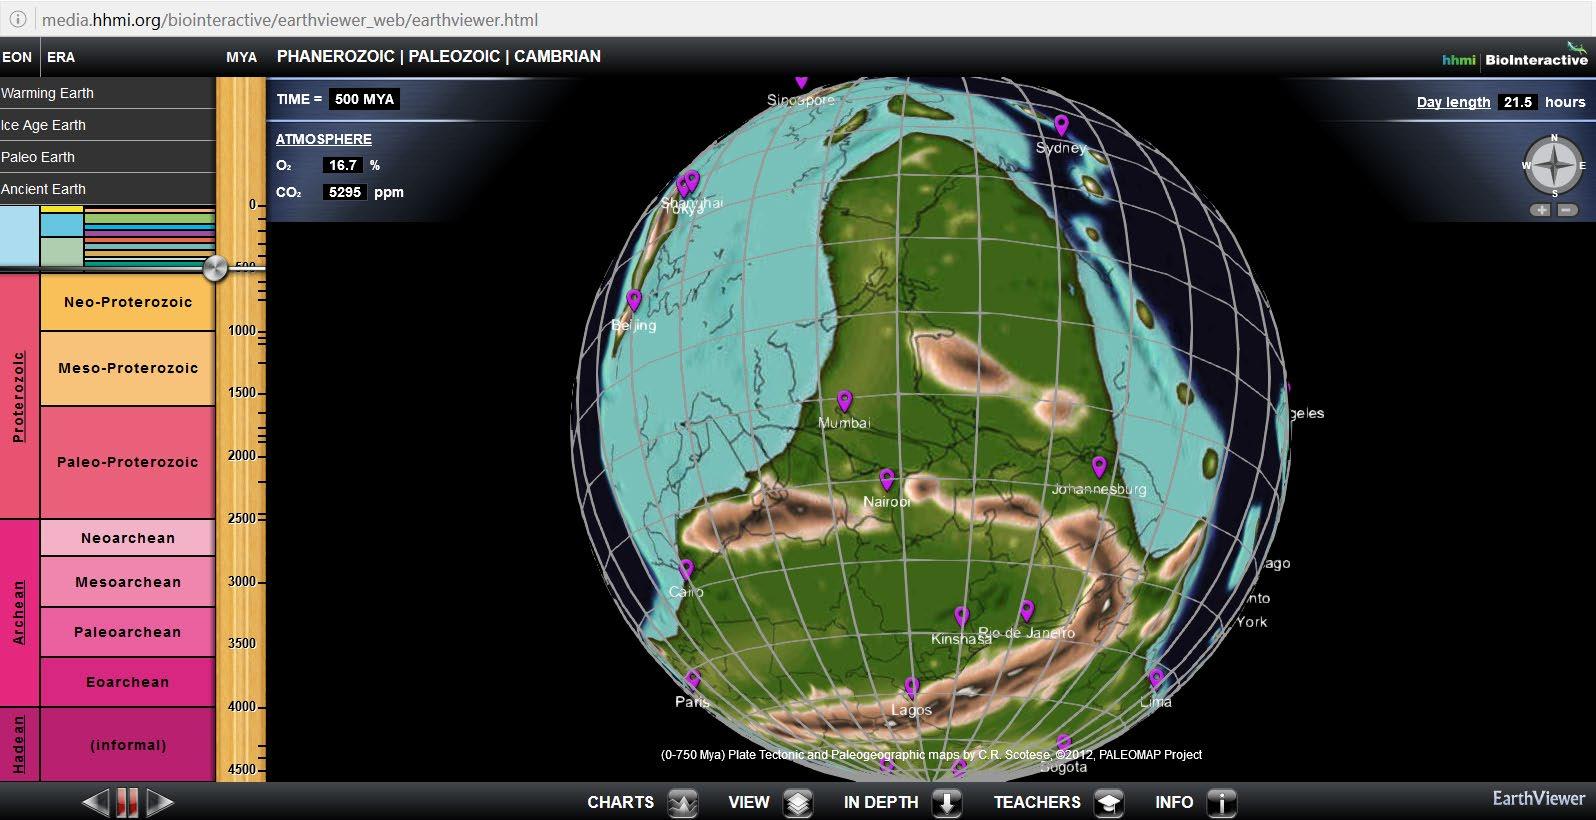This screenshot has height=820, width=1596.
Task: Click the silver time slider knob
Action: (215, 268)
